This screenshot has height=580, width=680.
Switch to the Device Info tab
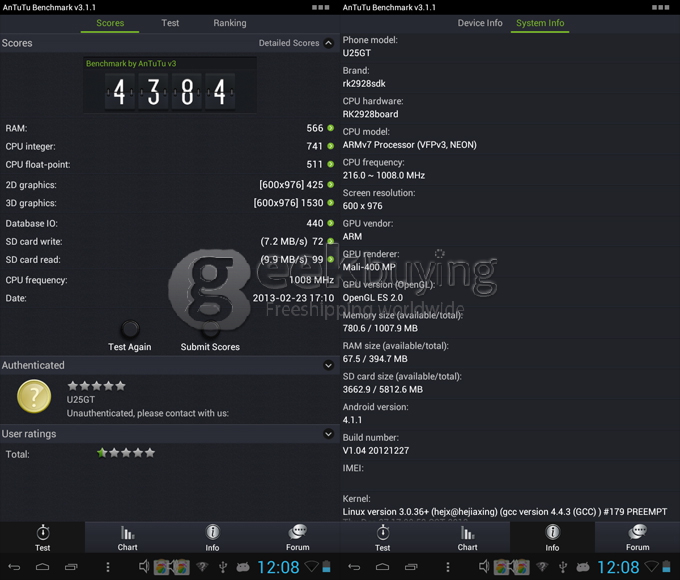pyautogui.click(x=480, y=23)
